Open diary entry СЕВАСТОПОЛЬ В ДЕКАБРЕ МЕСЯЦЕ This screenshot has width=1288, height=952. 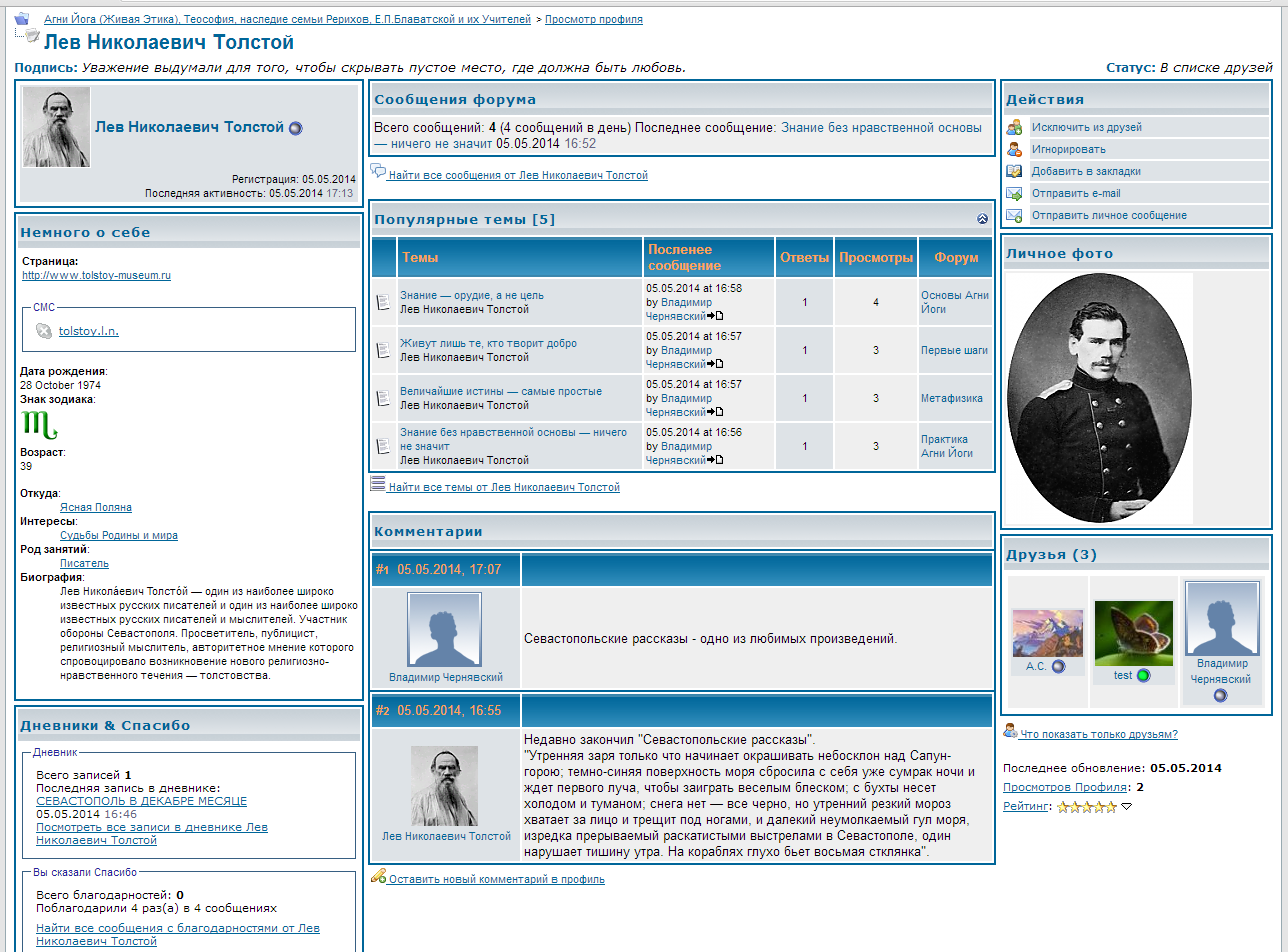pos(141,801)
